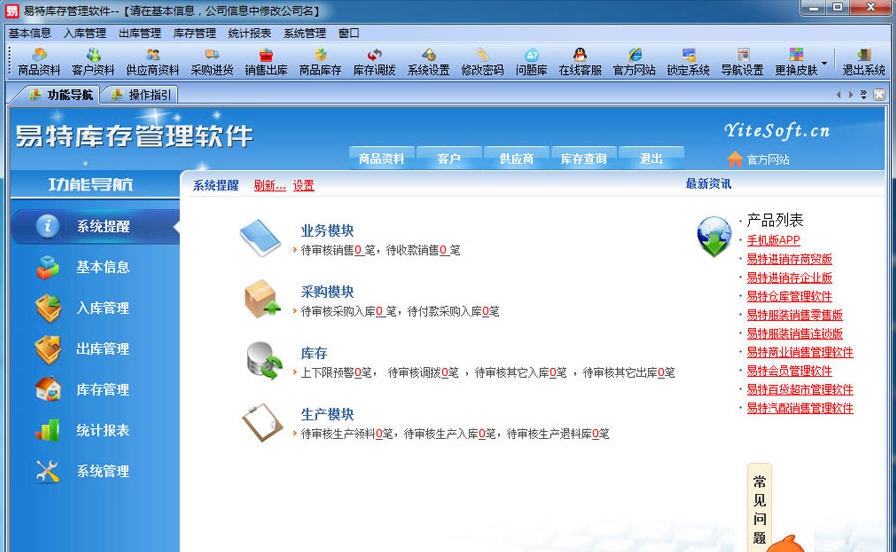Click the 供应商 banner button
896x552 pixels.
coord(516,158)
